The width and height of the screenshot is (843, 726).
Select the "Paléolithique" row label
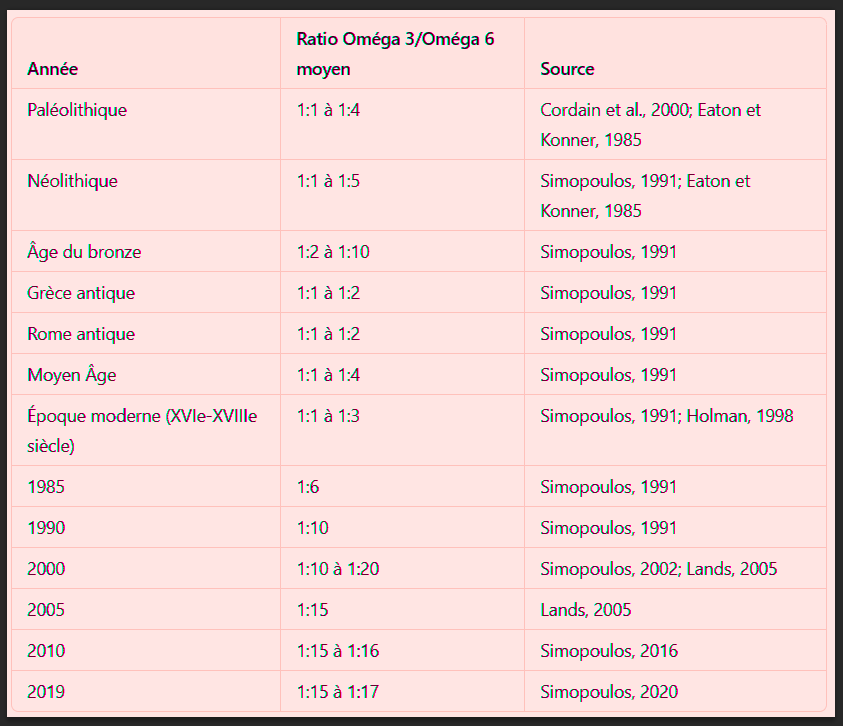coord(77,110)
